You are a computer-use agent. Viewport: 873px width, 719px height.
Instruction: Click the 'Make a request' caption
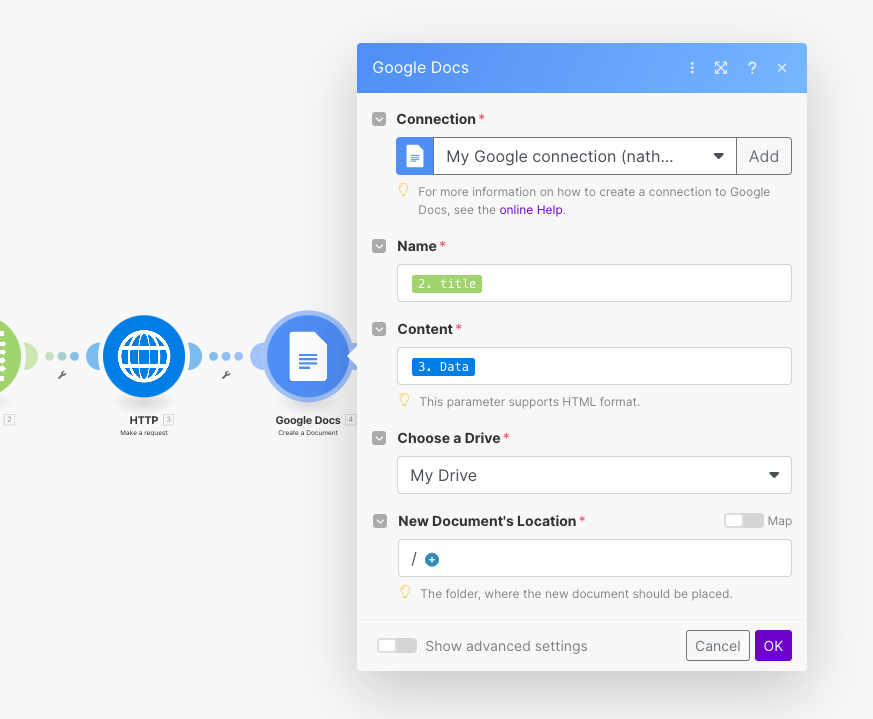coord(144,433)
